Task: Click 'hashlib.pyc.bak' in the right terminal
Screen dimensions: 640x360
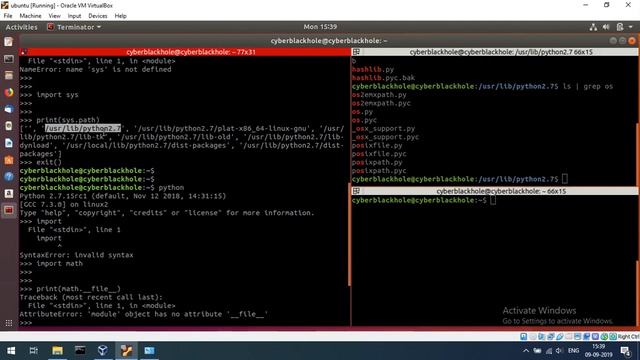Action: (383, 78)
